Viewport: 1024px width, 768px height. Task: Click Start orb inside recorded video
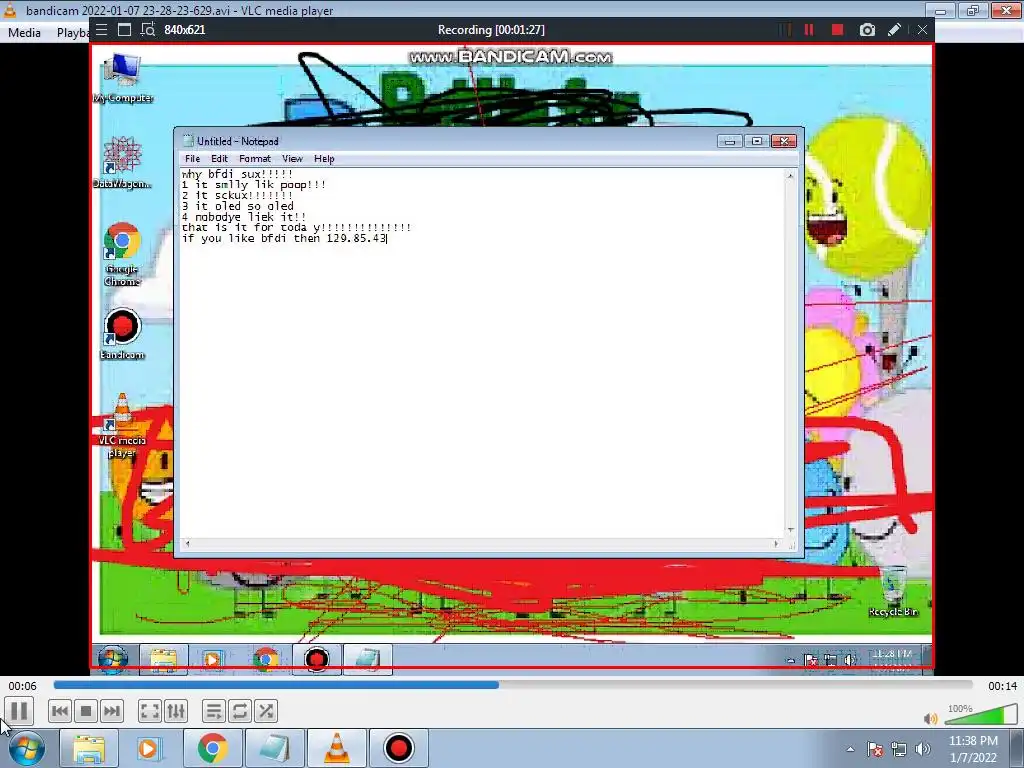click(x=113, y=660)
